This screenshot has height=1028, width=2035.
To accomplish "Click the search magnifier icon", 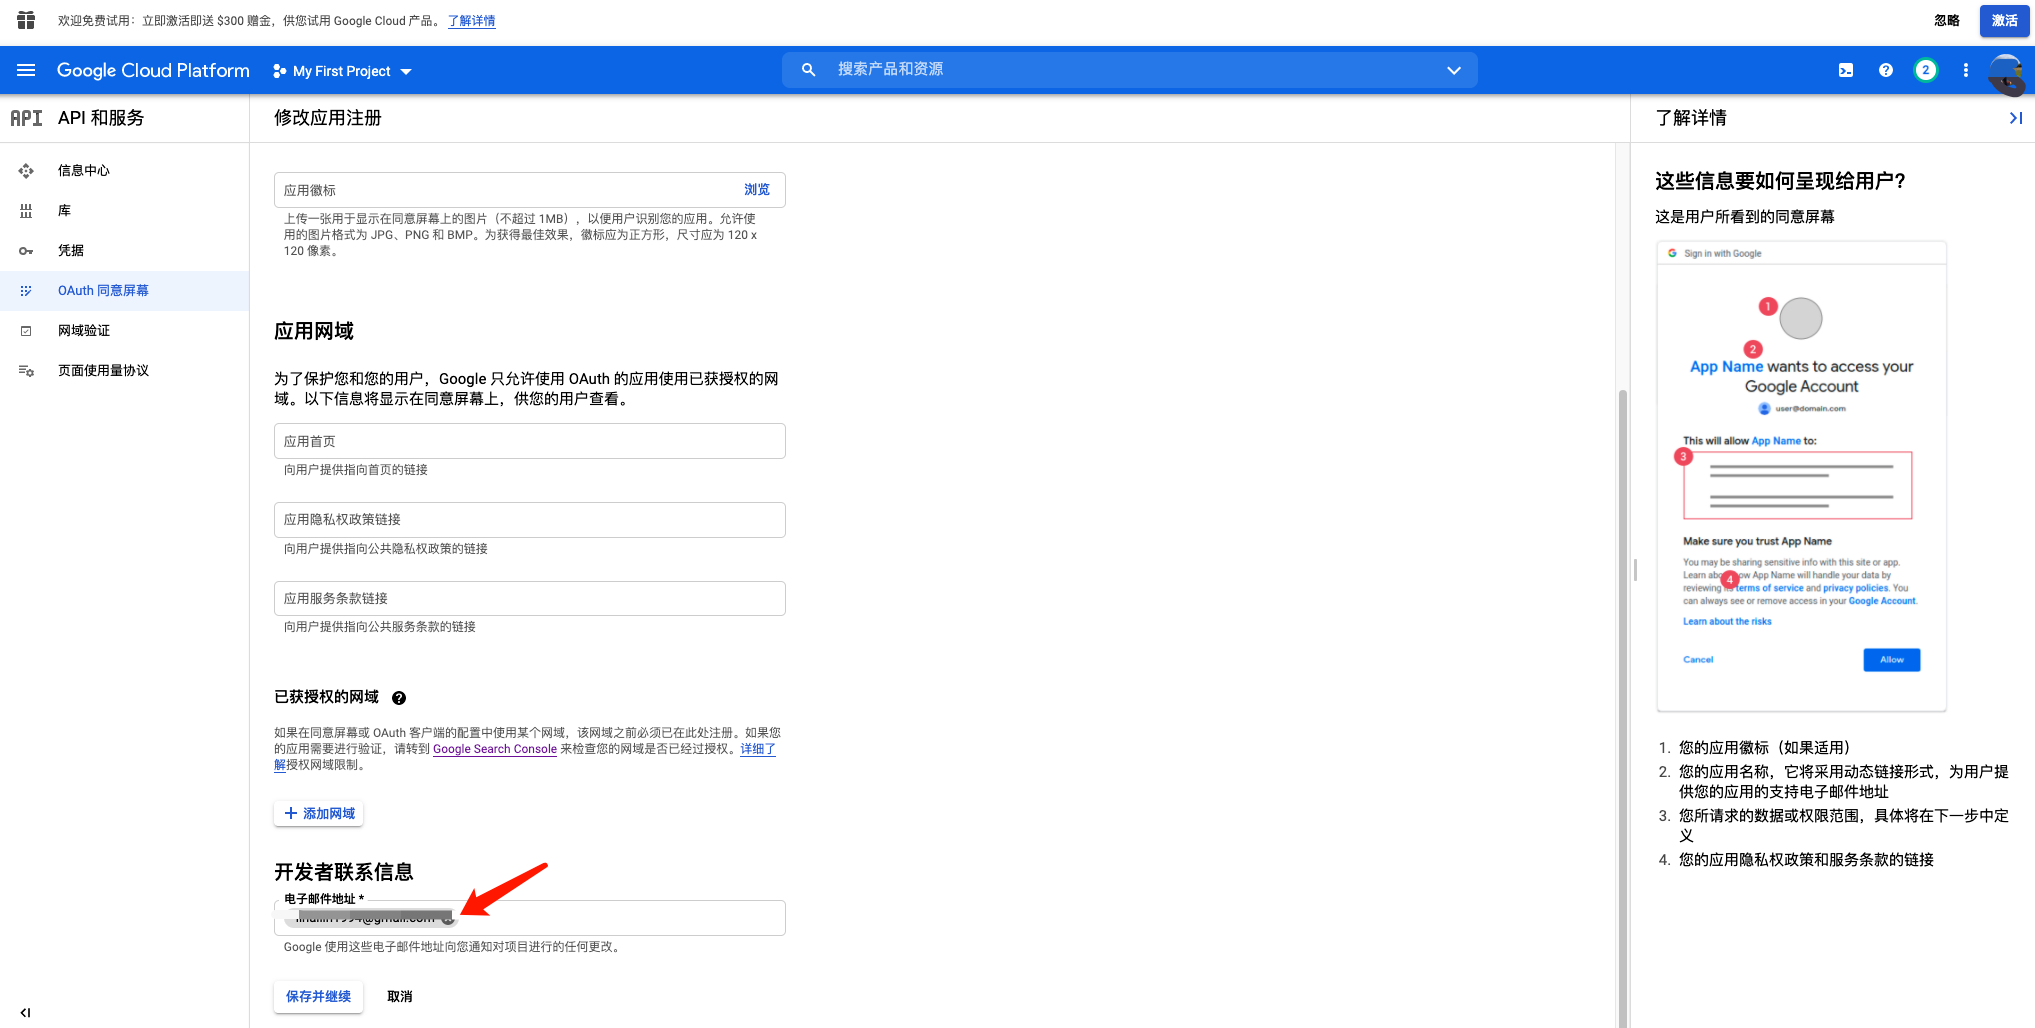I will (808, 70).
